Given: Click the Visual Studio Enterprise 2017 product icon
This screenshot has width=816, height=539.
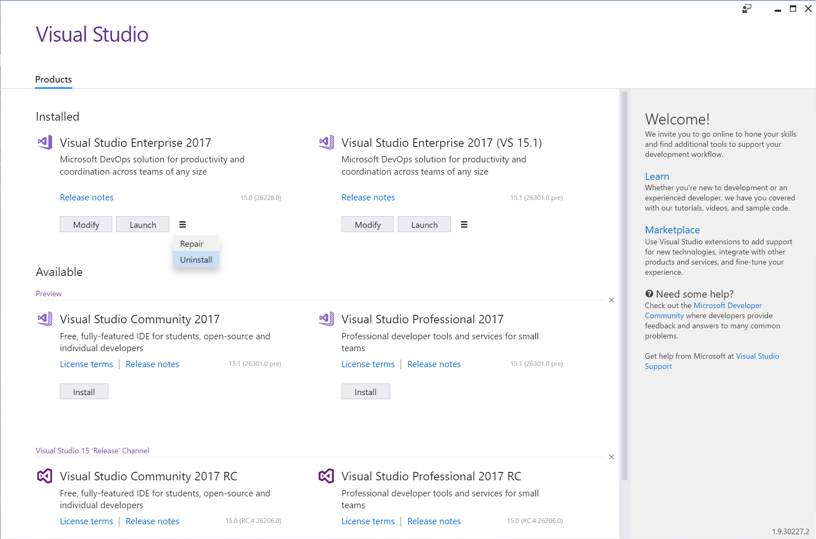Looking at the screenshot, I should (x=45, y=143).
